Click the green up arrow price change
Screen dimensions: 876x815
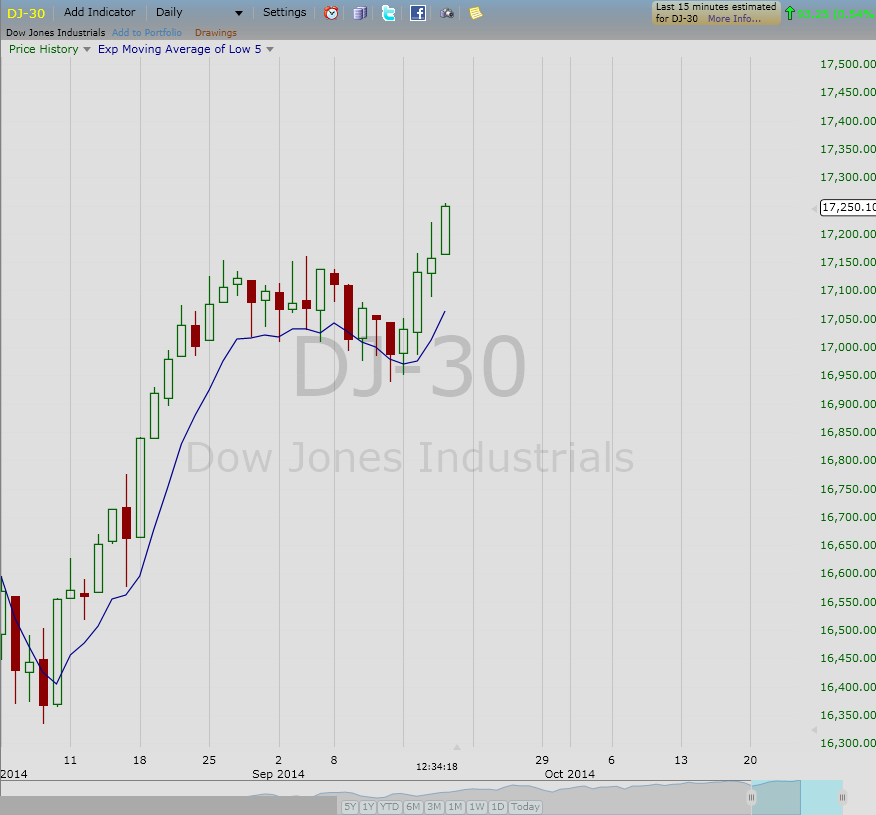tap(789, 13)
